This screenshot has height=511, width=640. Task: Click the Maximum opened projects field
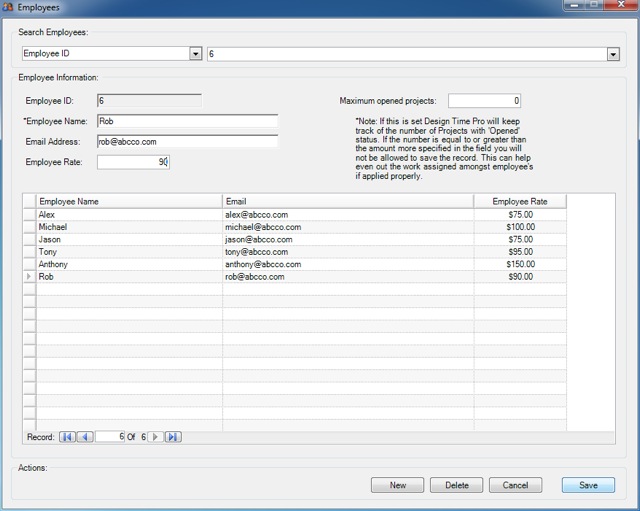click(484, 101)
